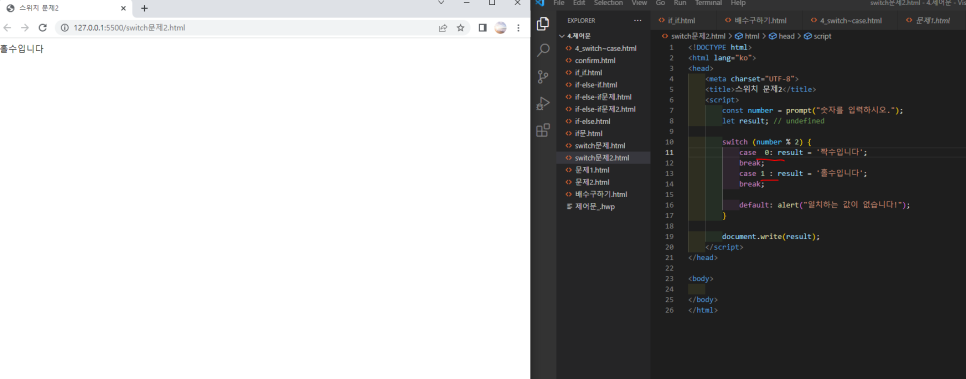This screenshot has width=966, height=379.
Task: Open if_if.html in Explorer file list
Action: tap(604, 73)
